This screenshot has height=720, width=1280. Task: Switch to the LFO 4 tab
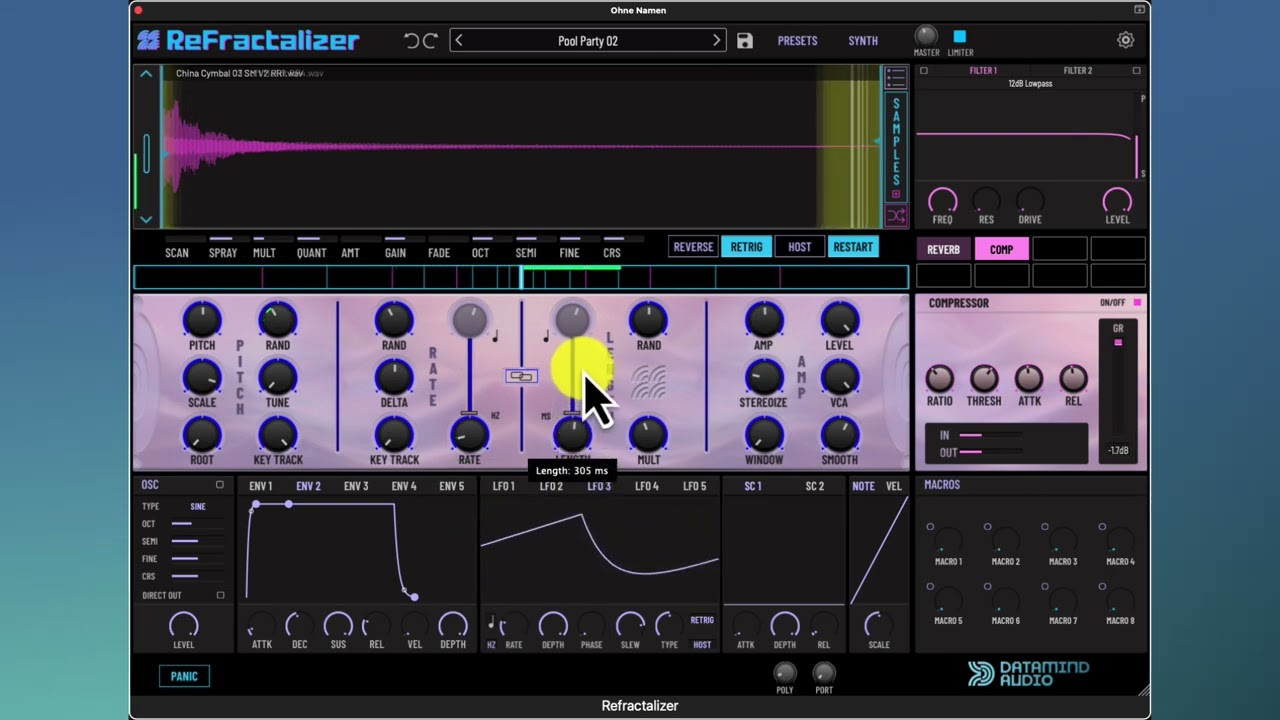[x=647, y=486]
